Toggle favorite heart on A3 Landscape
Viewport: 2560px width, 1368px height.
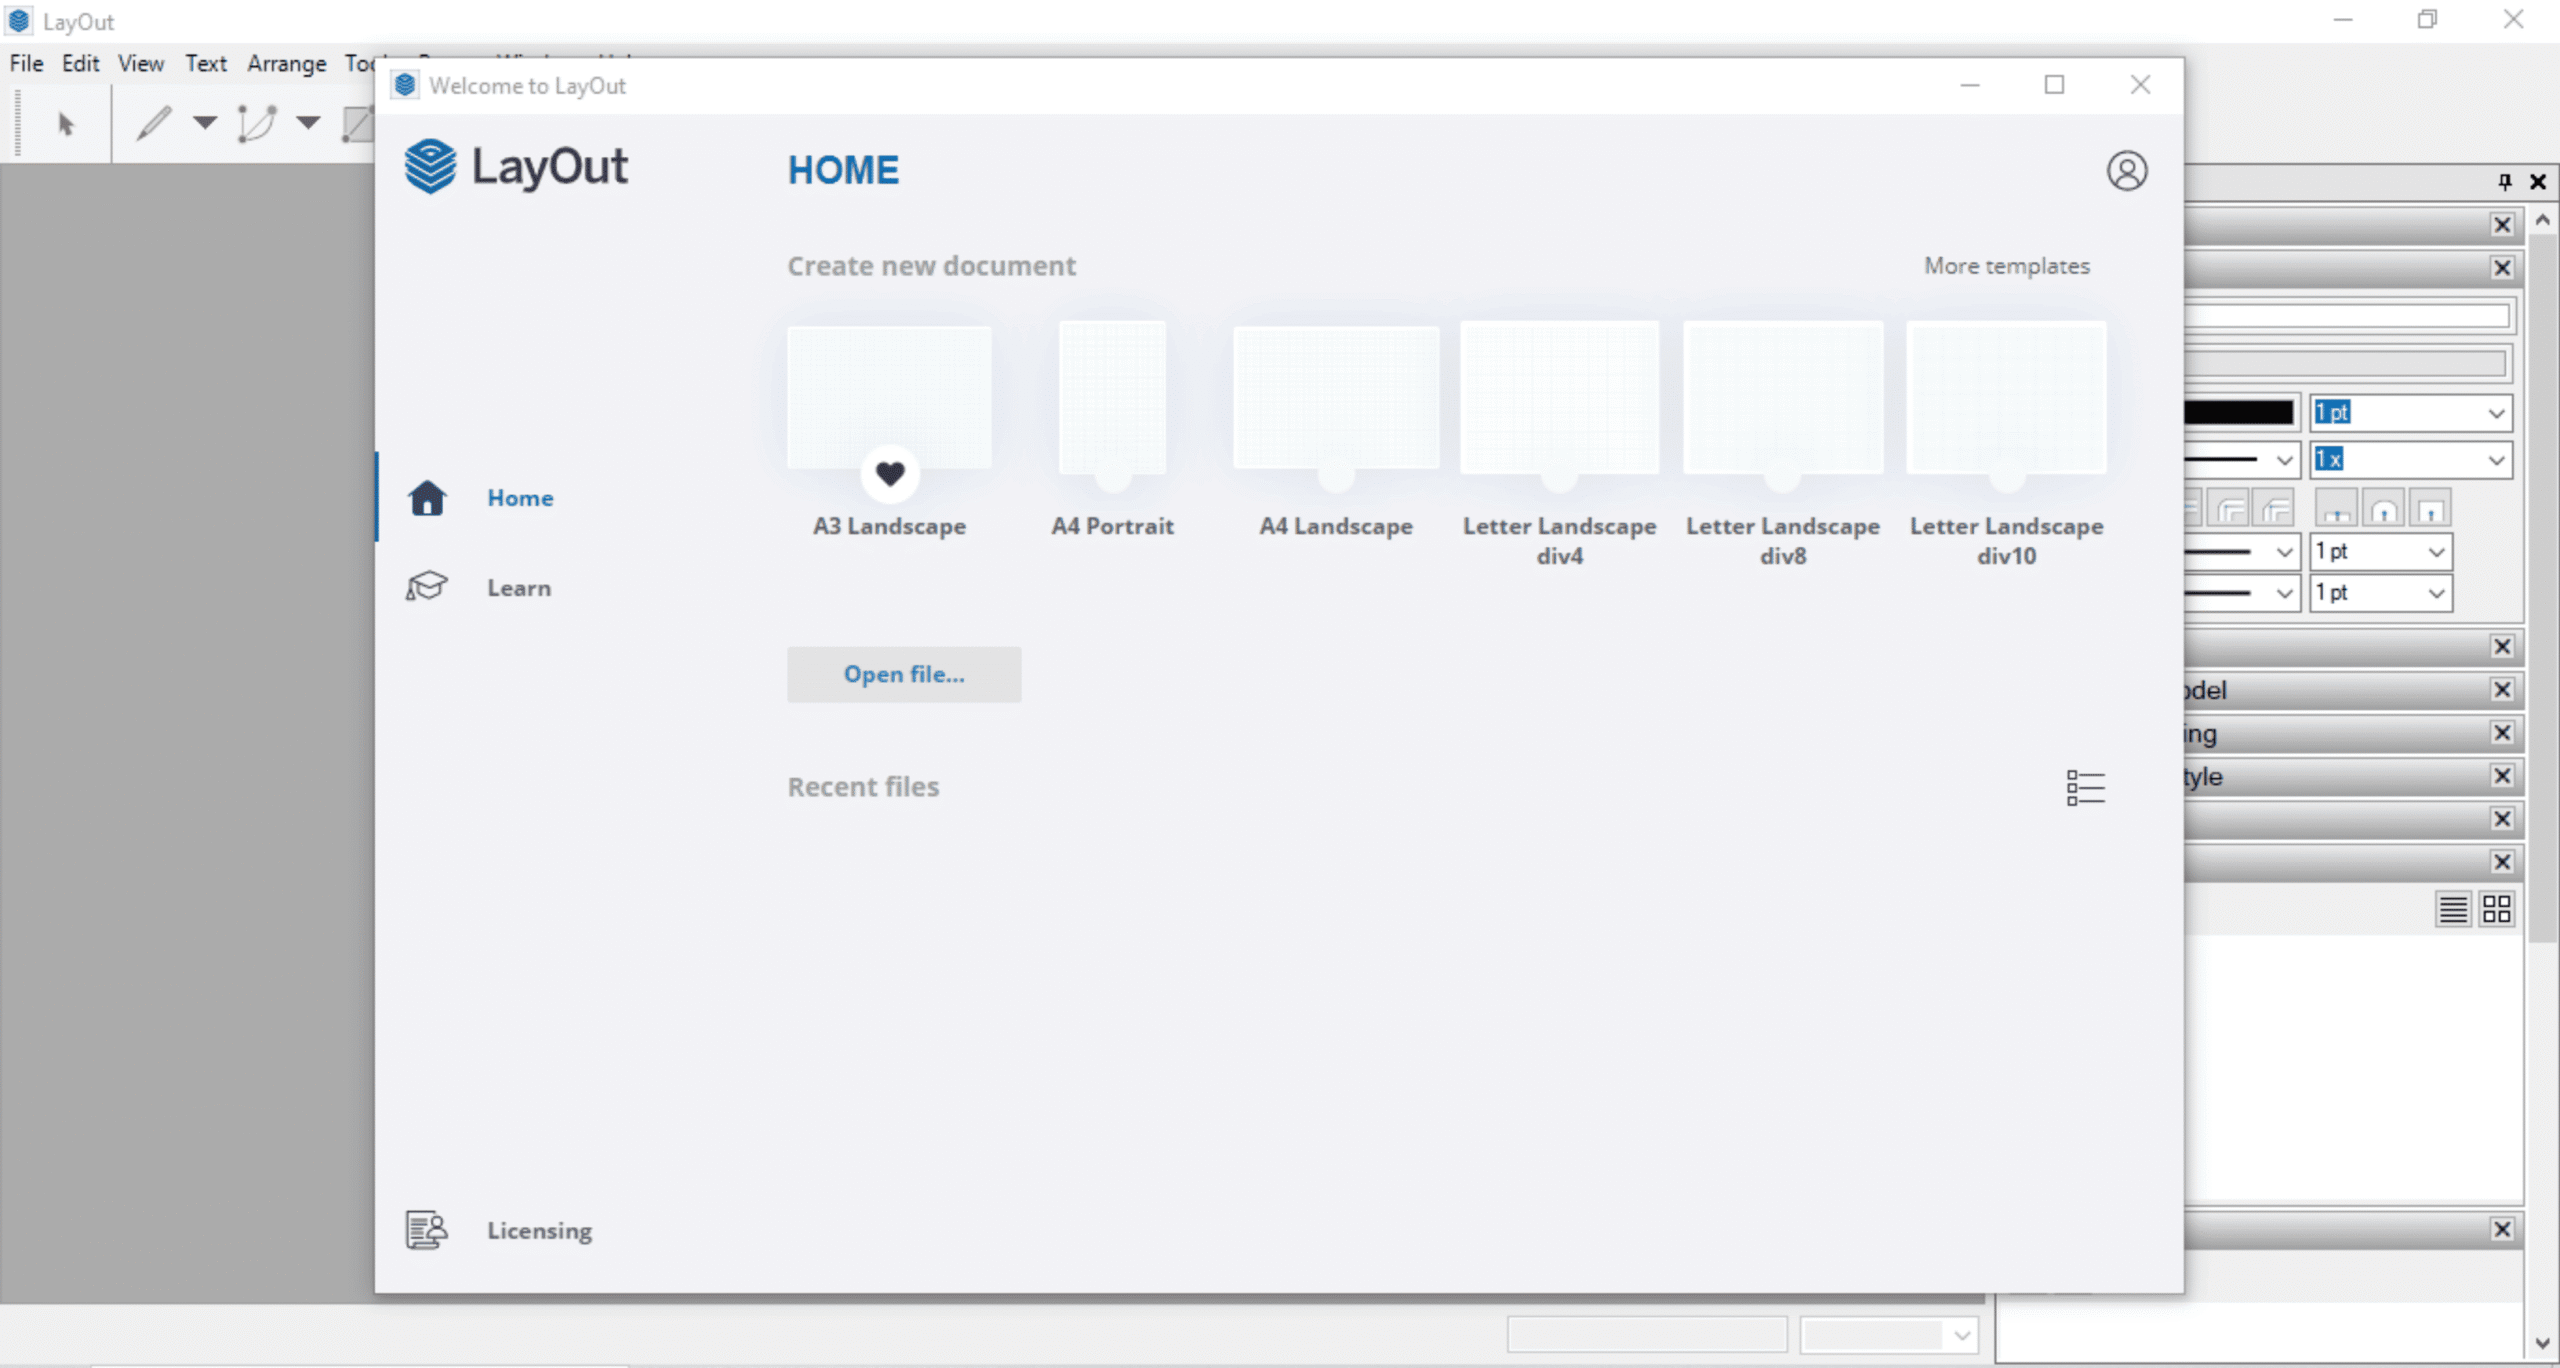point(890,473)
